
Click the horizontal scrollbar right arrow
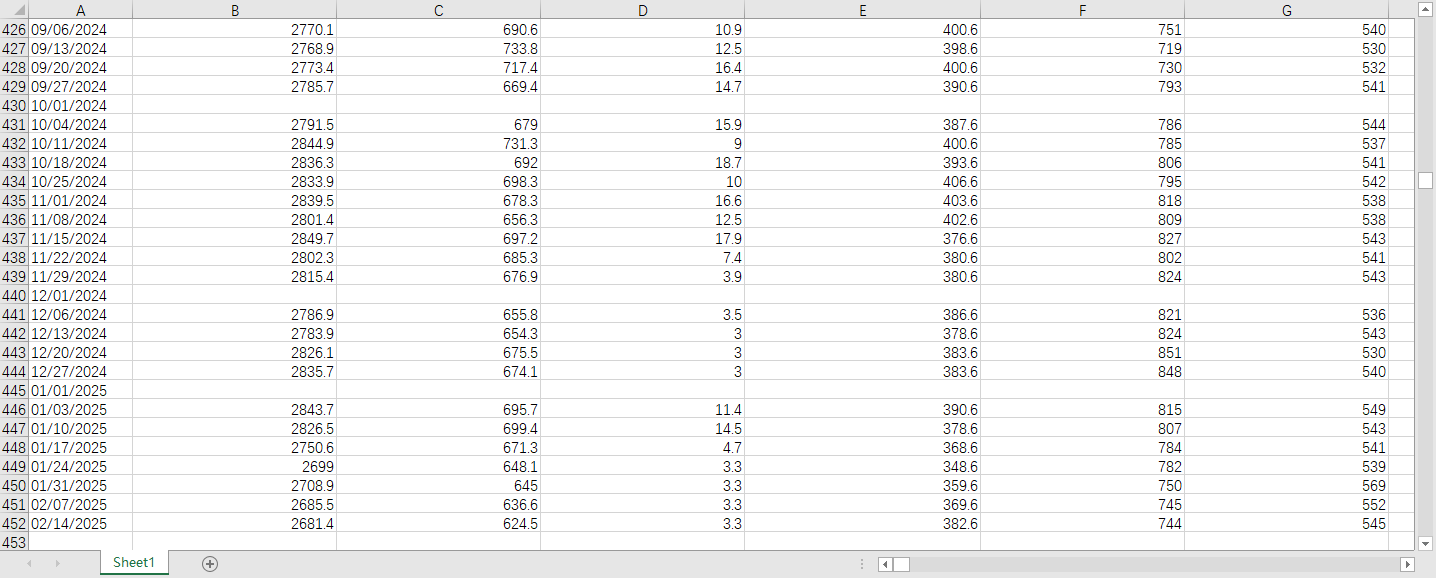(x=1408, y=565)
